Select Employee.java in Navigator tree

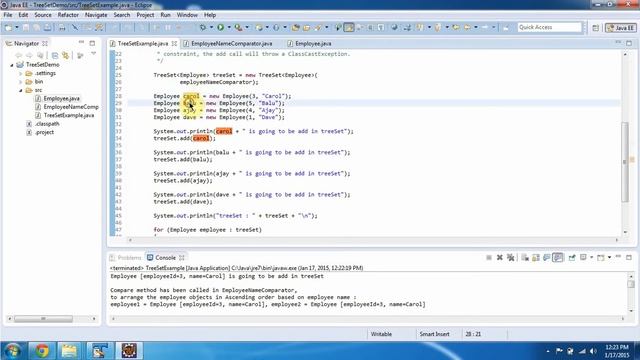pyautogui.click(x=61, y=98)
